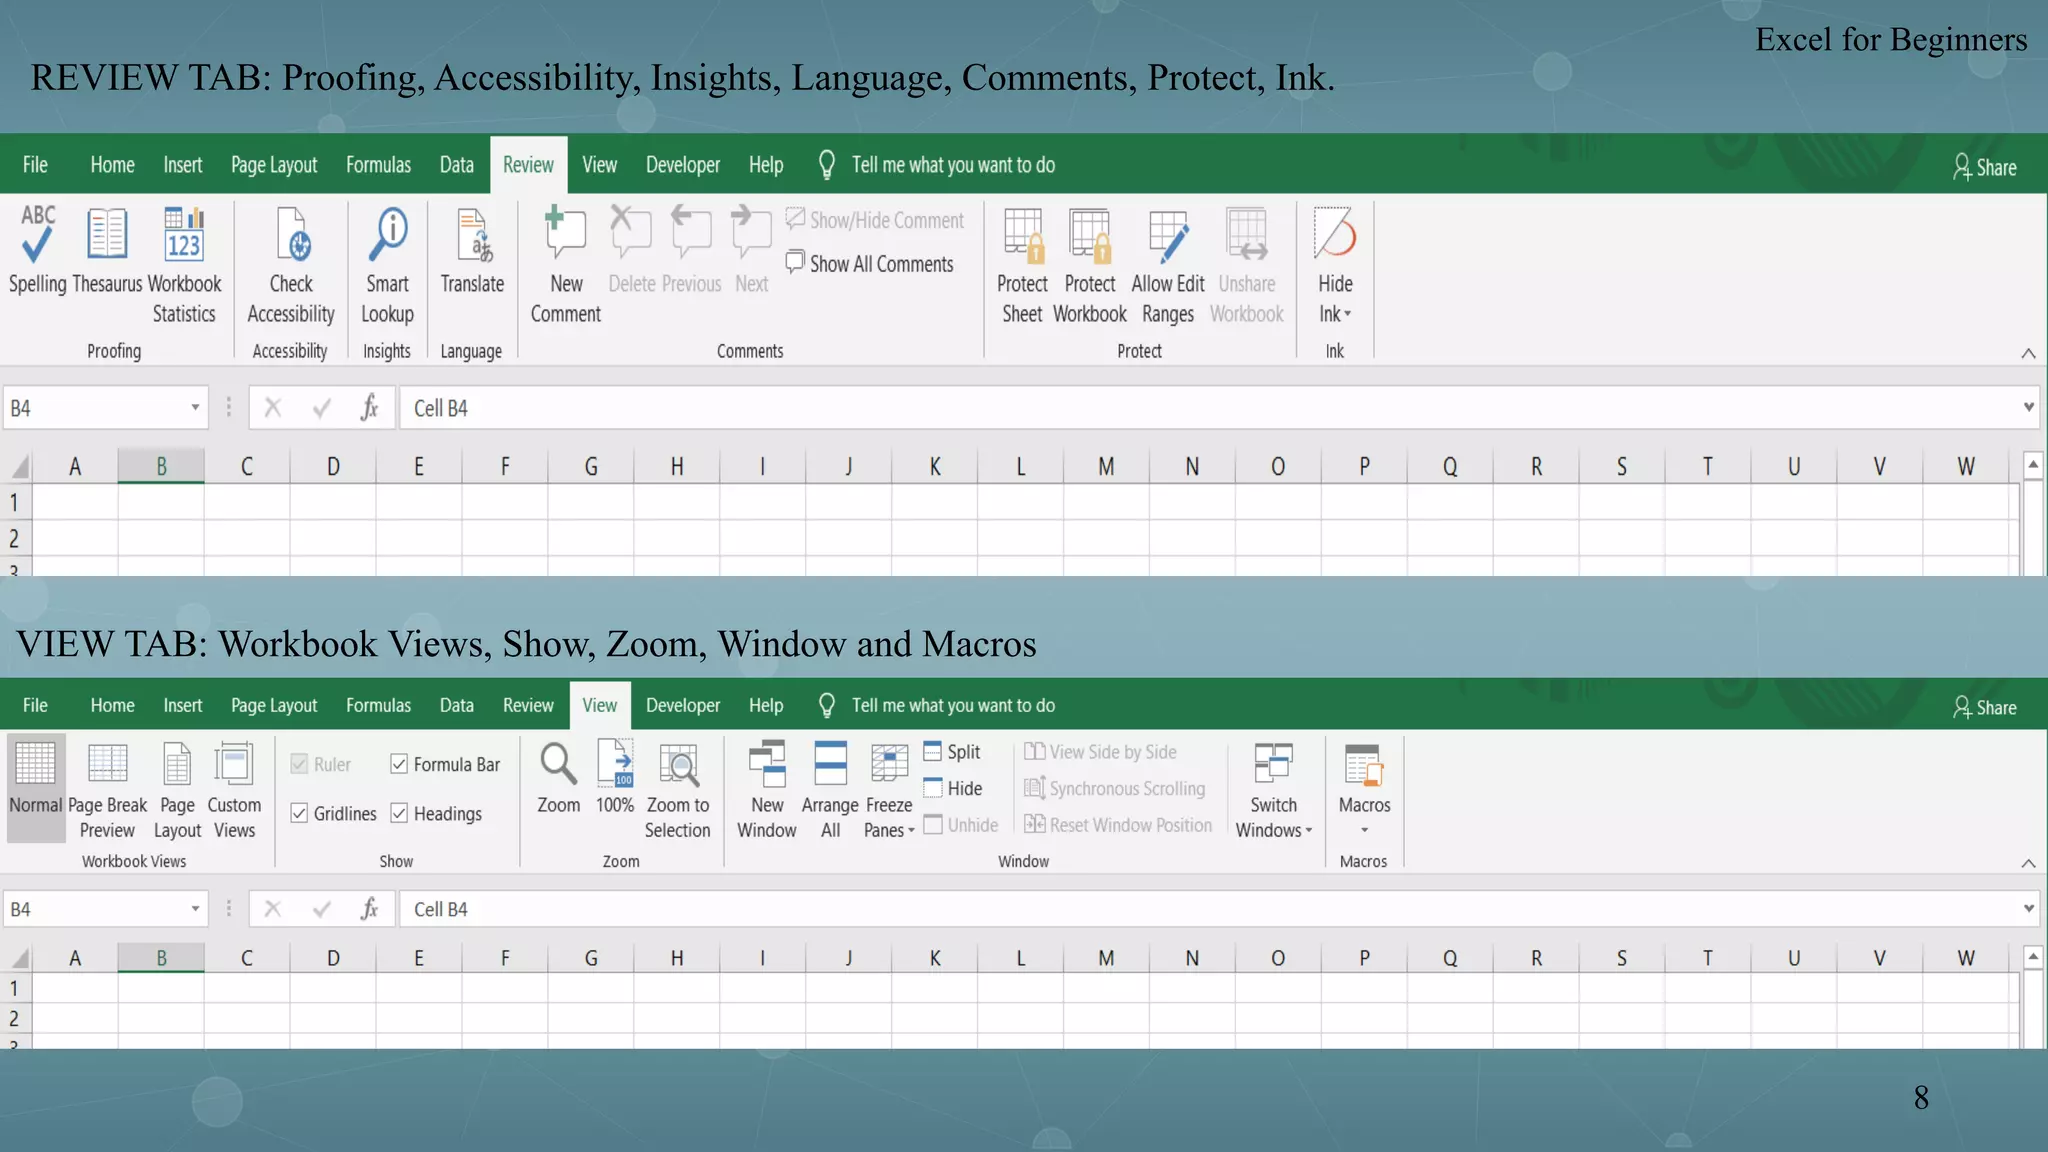Go to Next comment

(x=751, y=250)
